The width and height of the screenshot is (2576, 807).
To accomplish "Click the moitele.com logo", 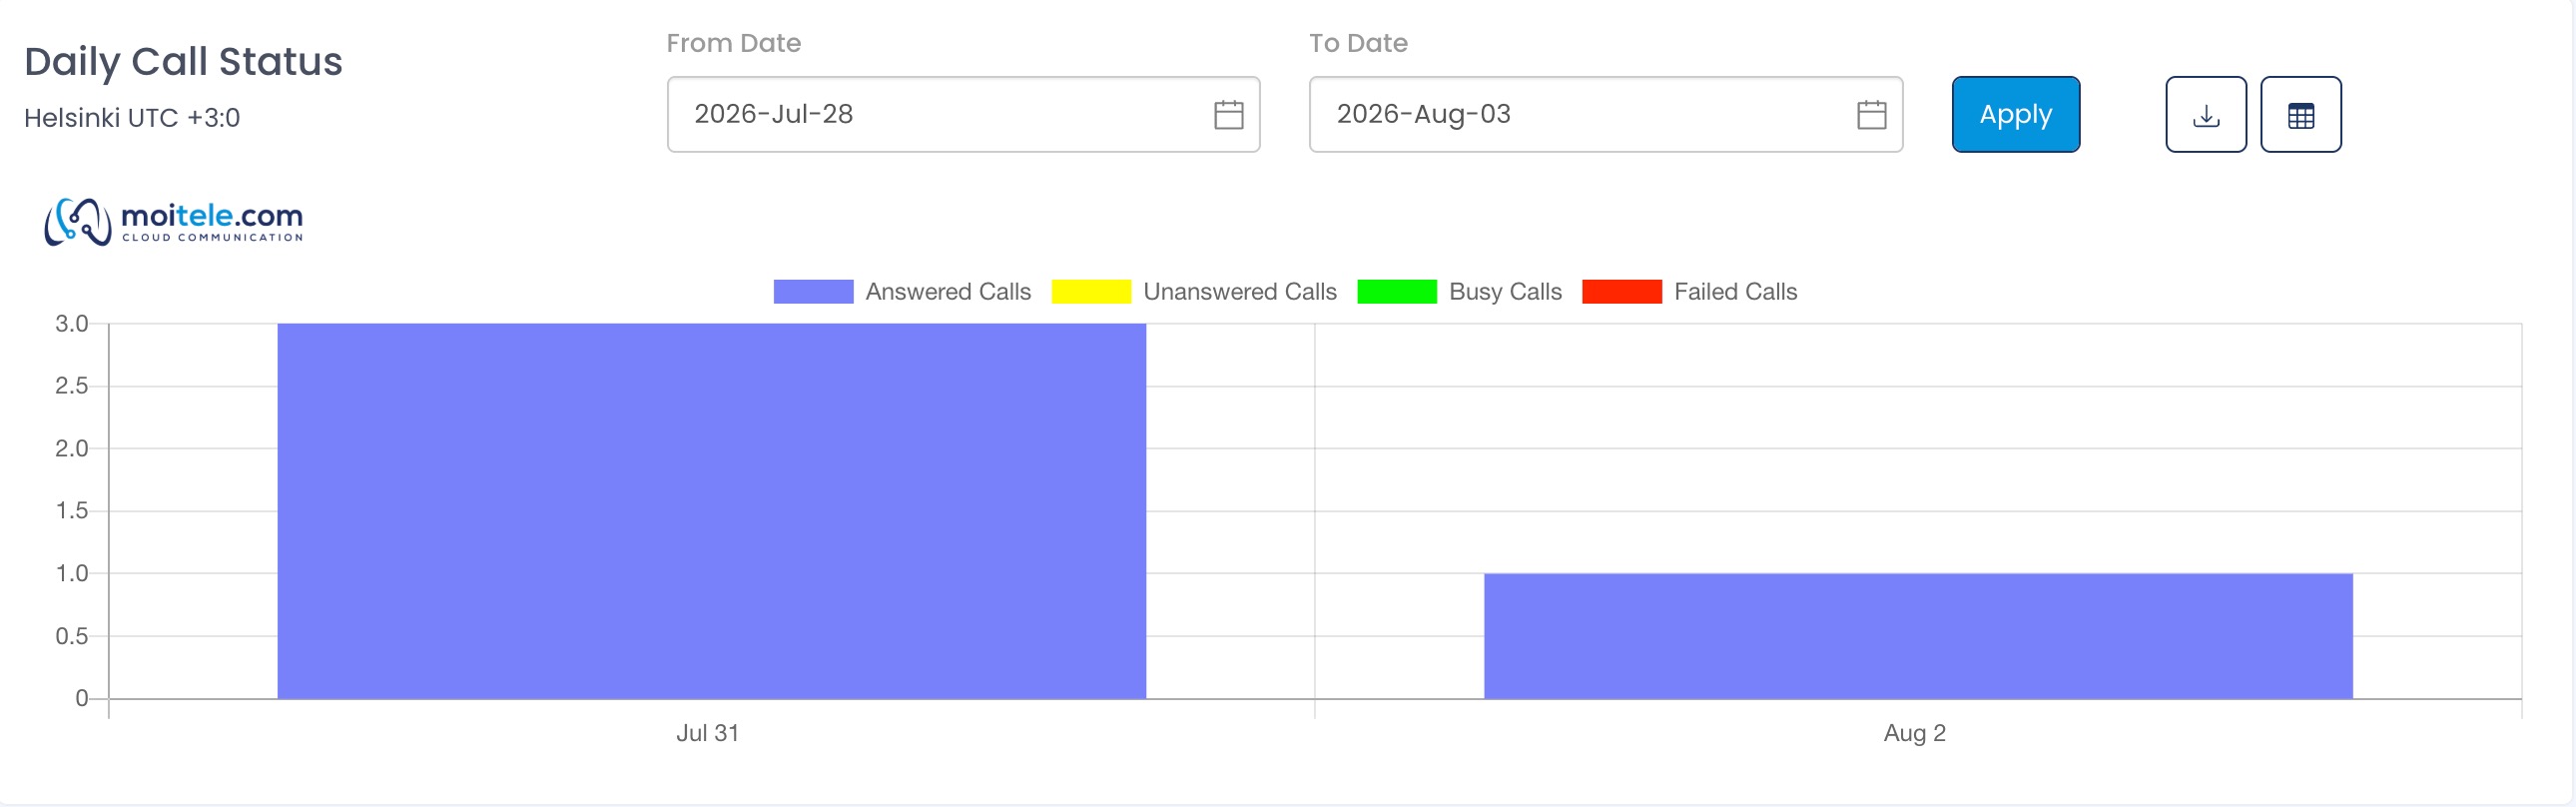I will pyautogui.click(x=174, y=222).
